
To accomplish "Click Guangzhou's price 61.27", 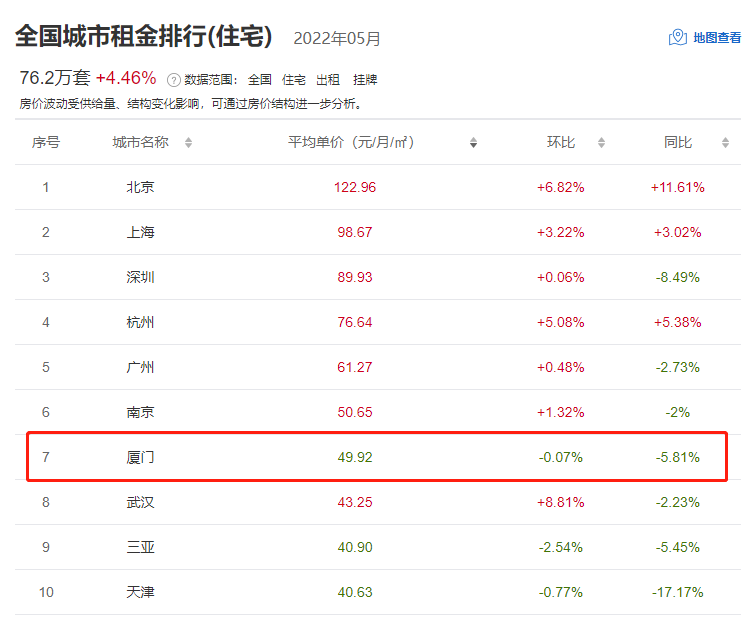I will point(355,367).
